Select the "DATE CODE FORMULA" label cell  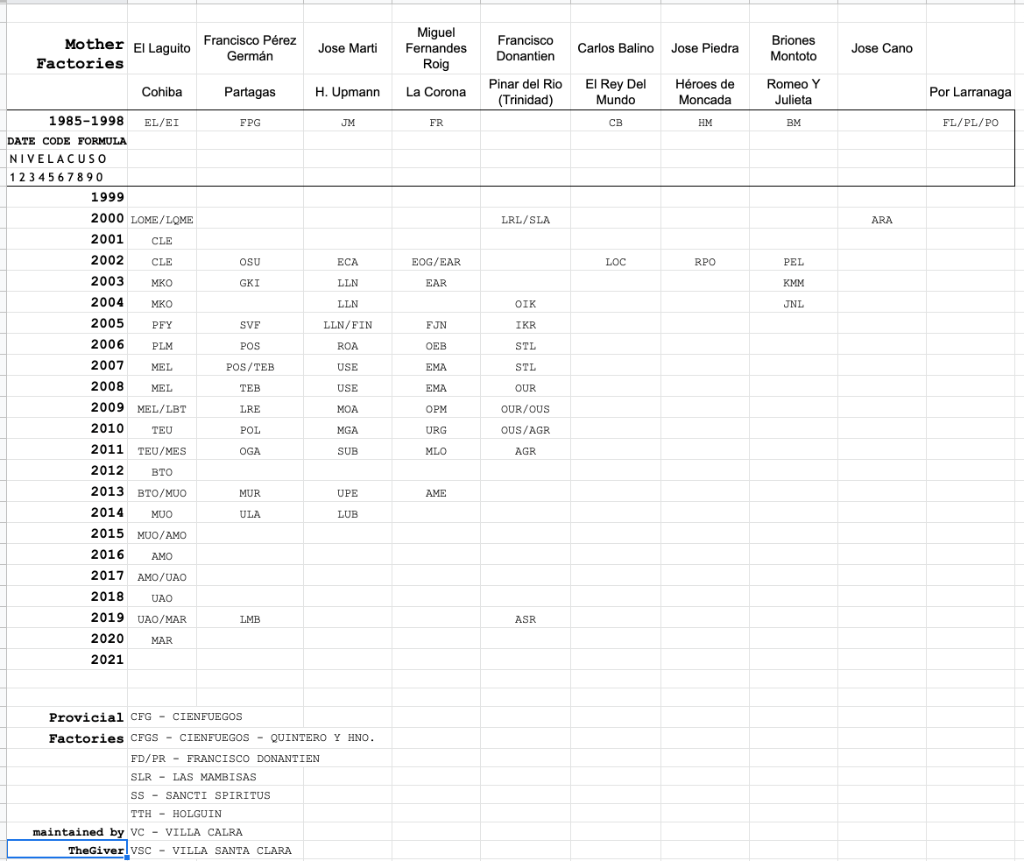point(67,140)
